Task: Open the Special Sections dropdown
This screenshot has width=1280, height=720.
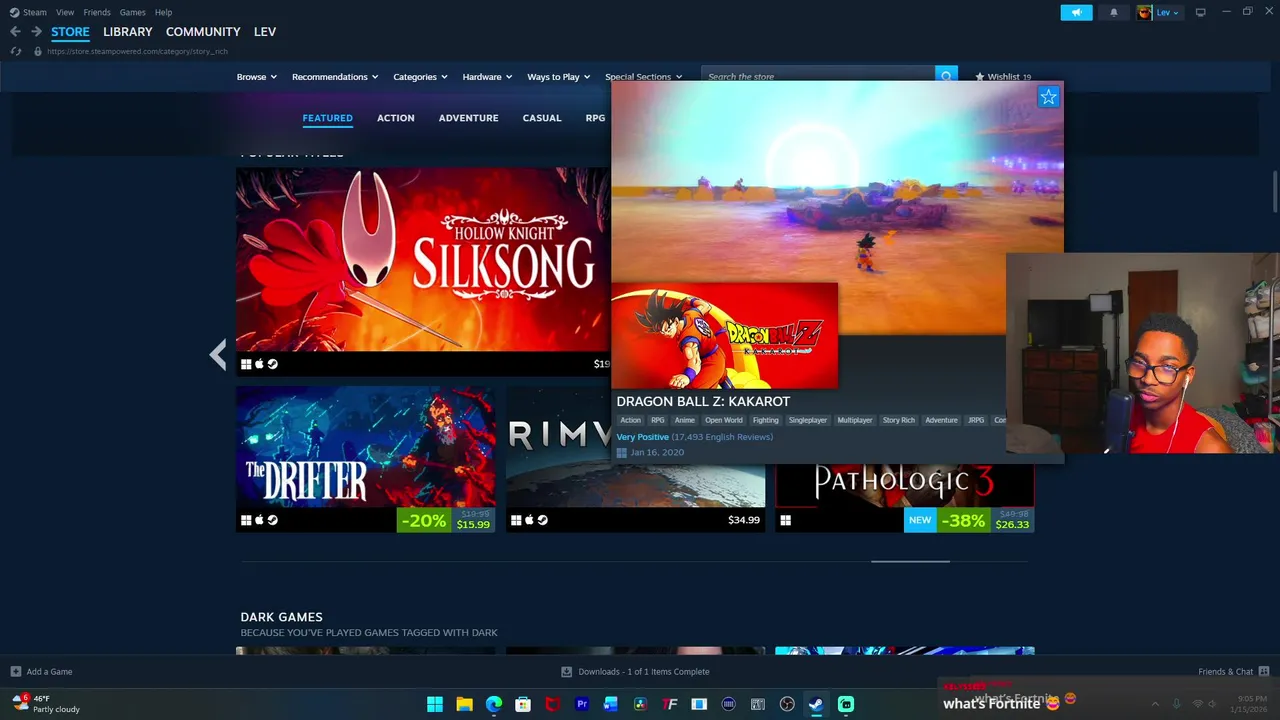Action: click(643, 77)
